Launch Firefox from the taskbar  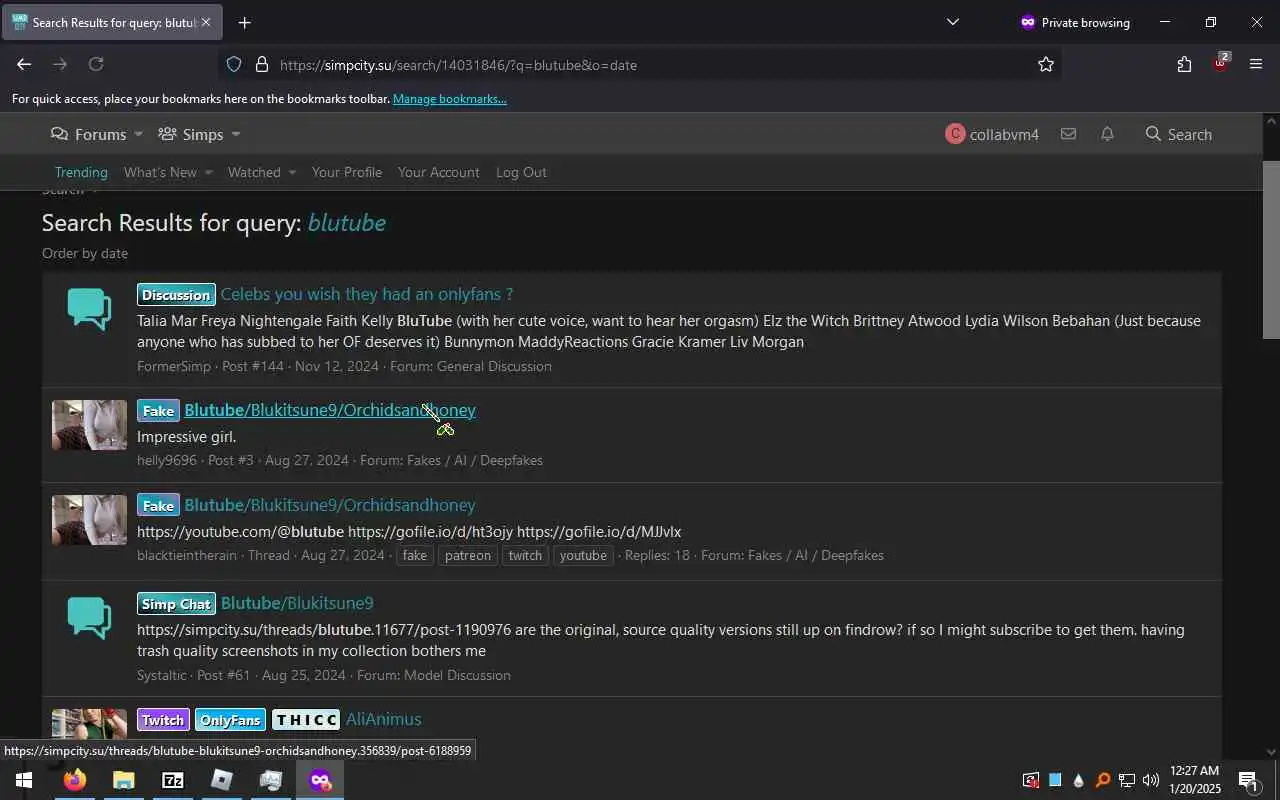[75, 780]
